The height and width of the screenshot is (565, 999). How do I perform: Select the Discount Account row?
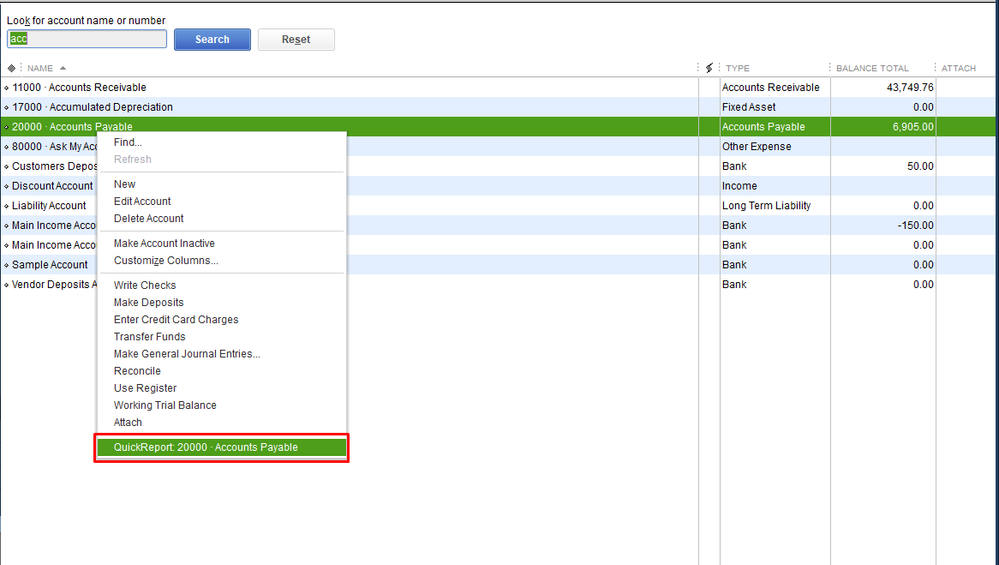[x=50, y=186]
